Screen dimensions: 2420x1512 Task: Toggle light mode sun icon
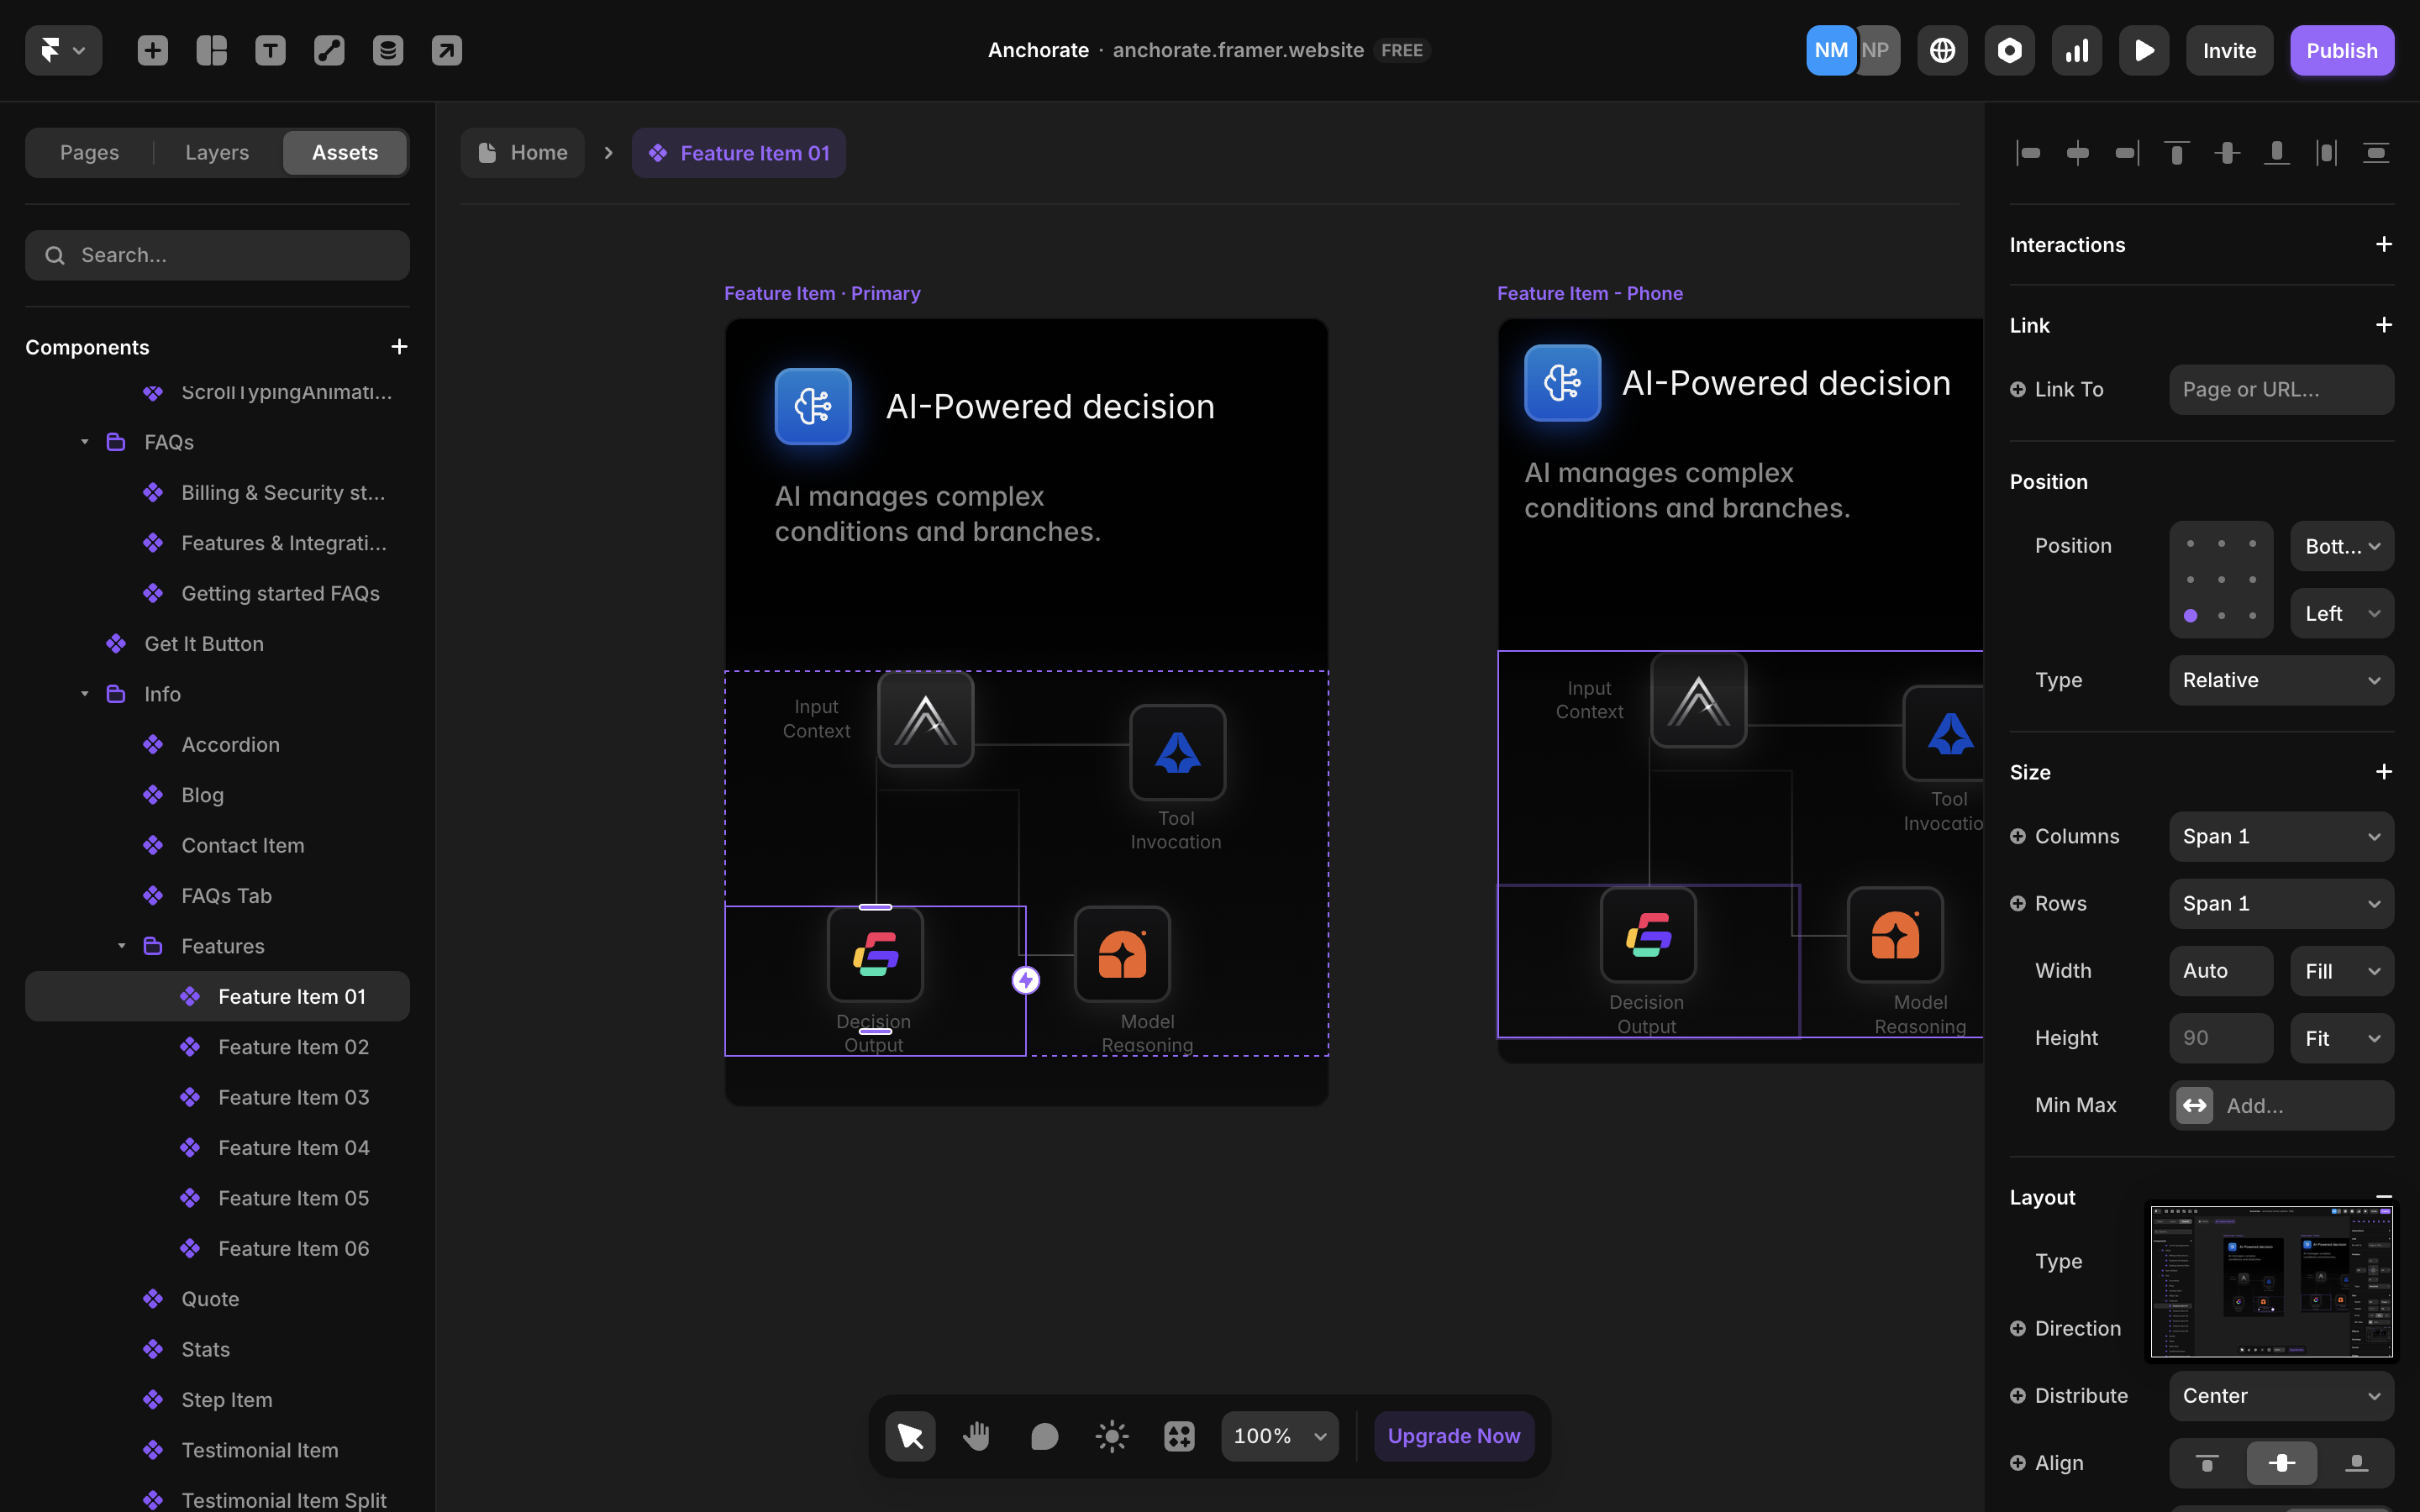click(x=1111, y=1436)
